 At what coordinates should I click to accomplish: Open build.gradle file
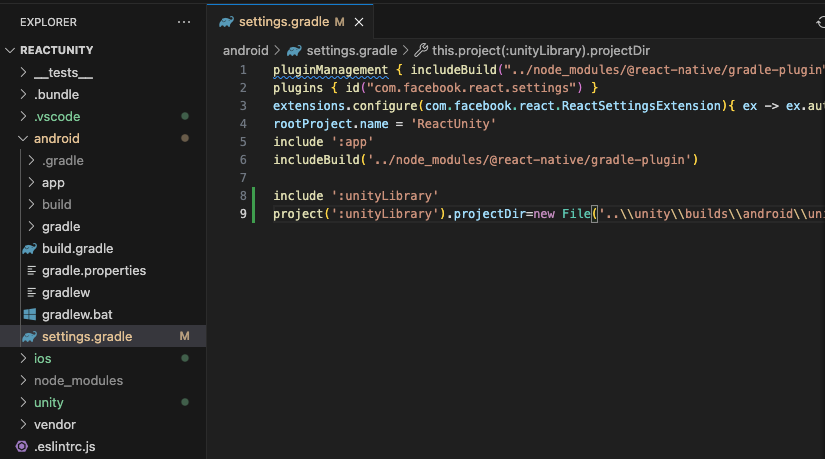77,248
